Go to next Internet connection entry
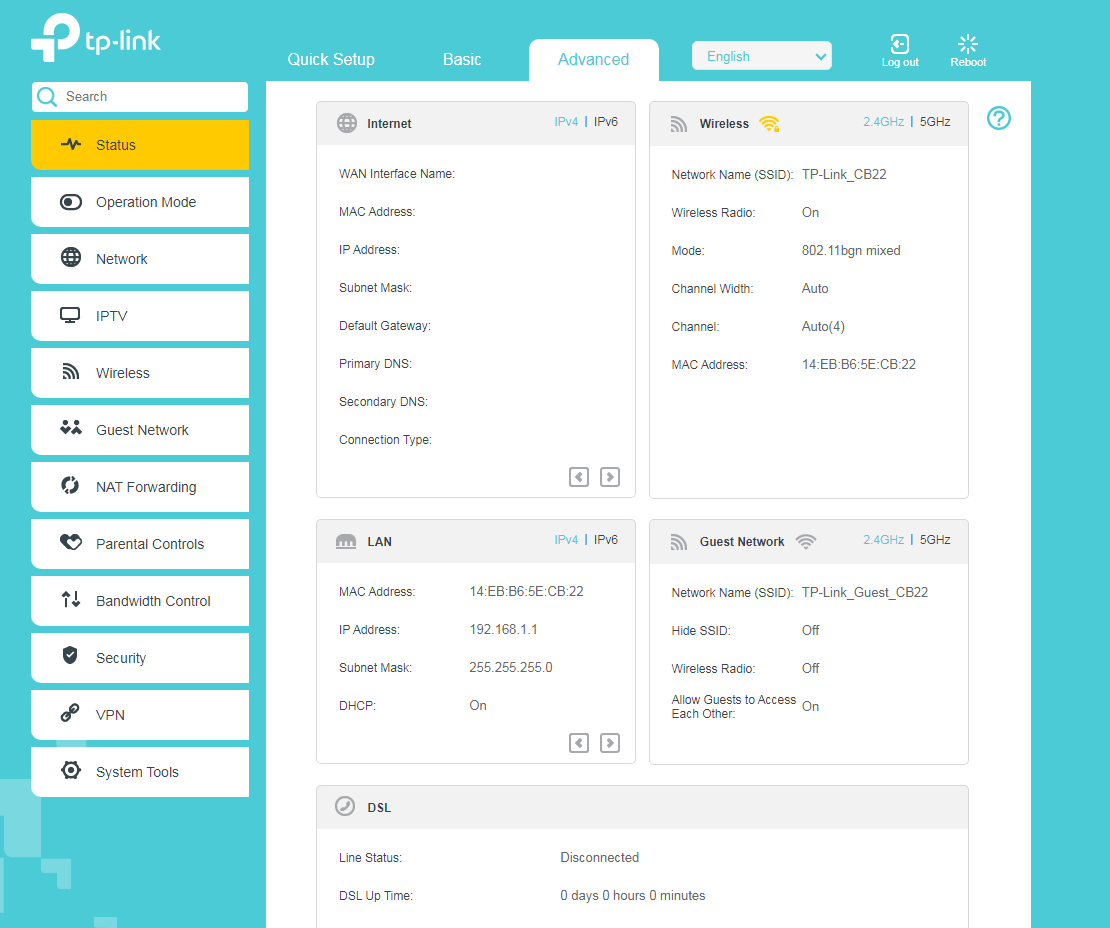 pos(610,477)
